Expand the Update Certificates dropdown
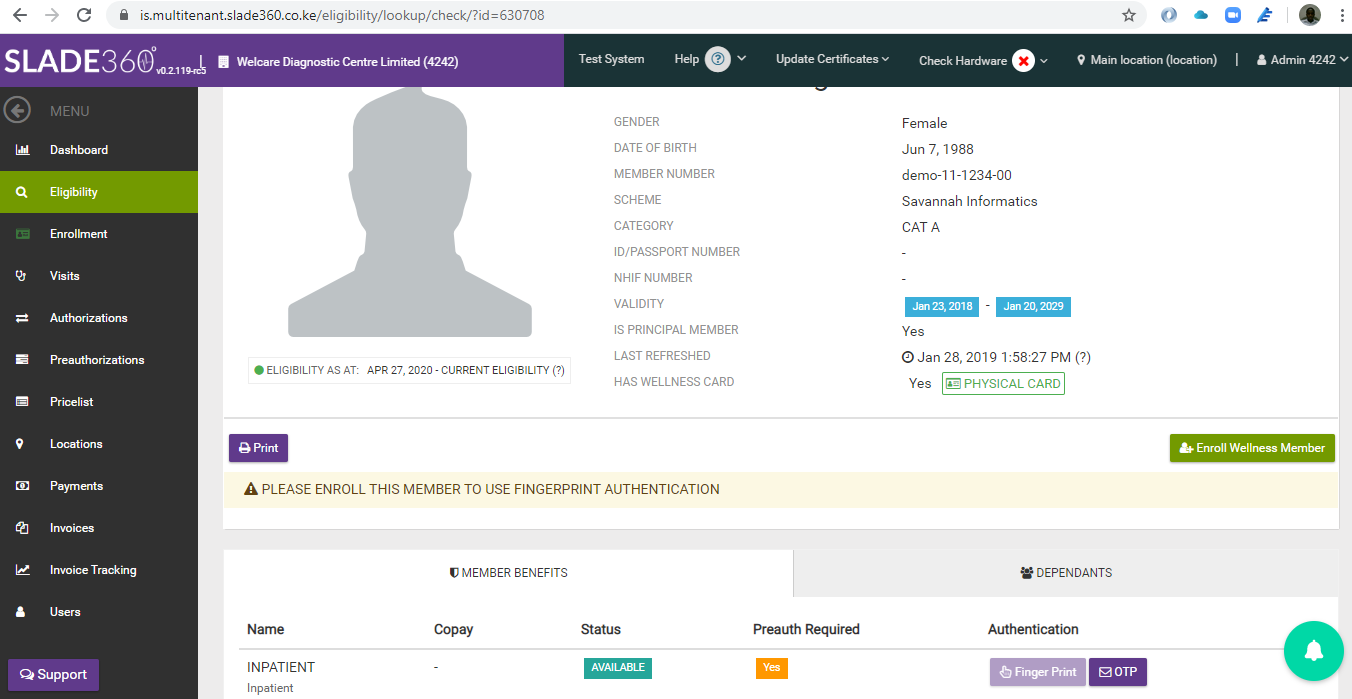The image size is (1352, 699). tap(832, 59)
